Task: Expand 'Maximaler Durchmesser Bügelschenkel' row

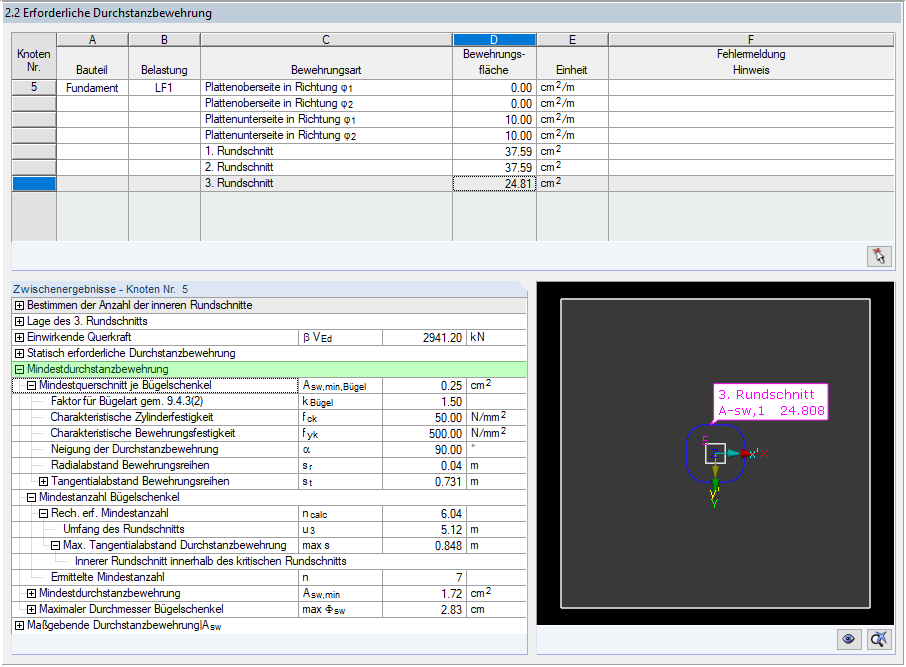Action: tap(31, 609)
